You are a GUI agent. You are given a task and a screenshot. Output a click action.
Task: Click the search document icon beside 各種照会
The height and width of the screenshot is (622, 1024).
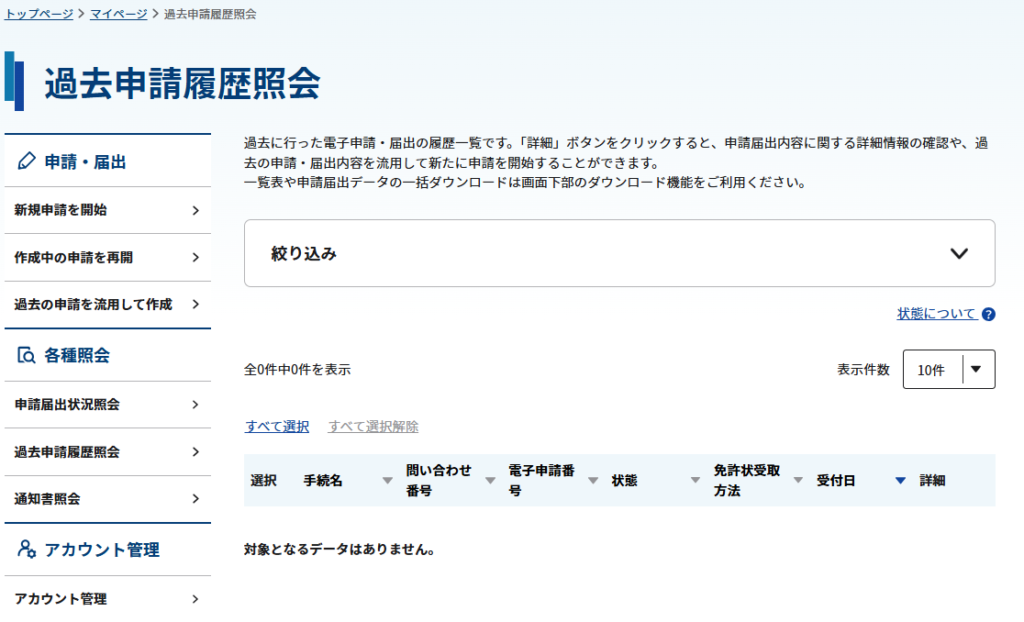27,355
